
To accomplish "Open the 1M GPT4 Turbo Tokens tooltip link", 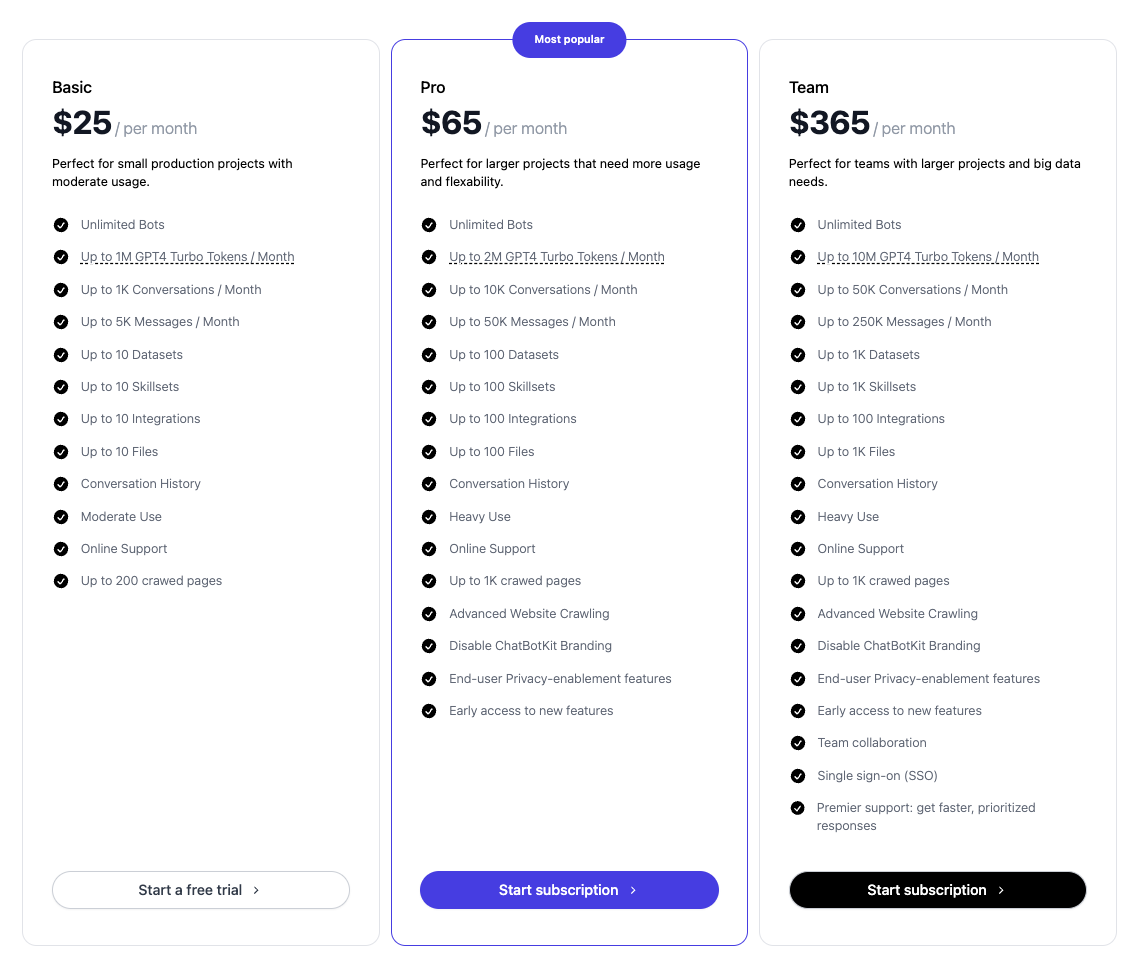I will click(187, 257).
